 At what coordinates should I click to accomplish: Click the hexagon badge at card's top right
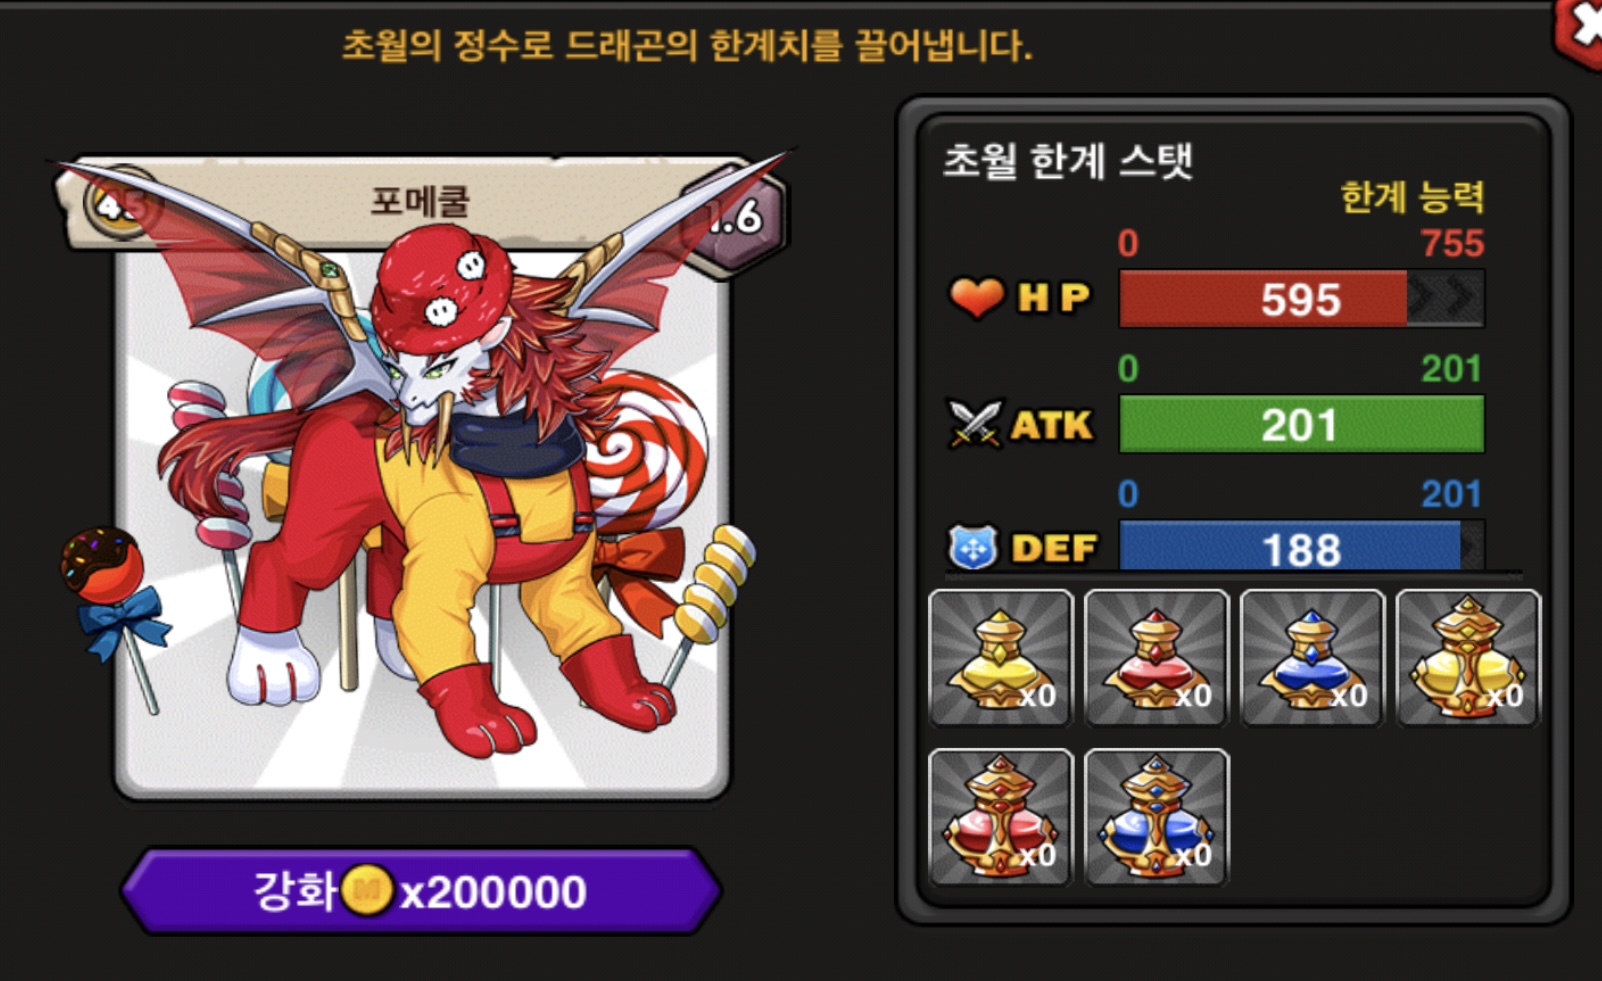pos(735,215)
